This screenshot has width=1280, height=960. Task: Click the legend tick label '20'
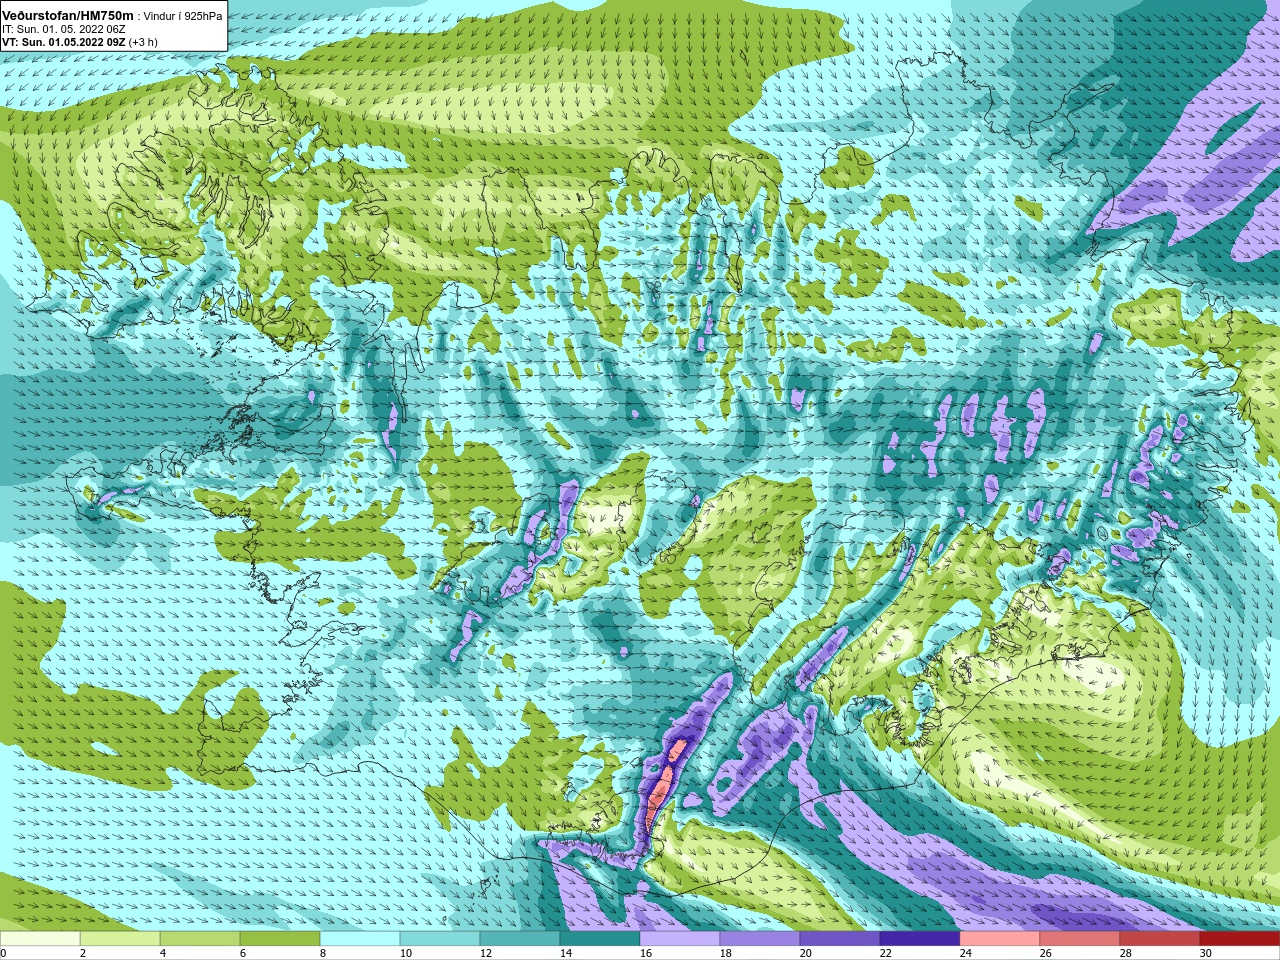tap(805, 953)
